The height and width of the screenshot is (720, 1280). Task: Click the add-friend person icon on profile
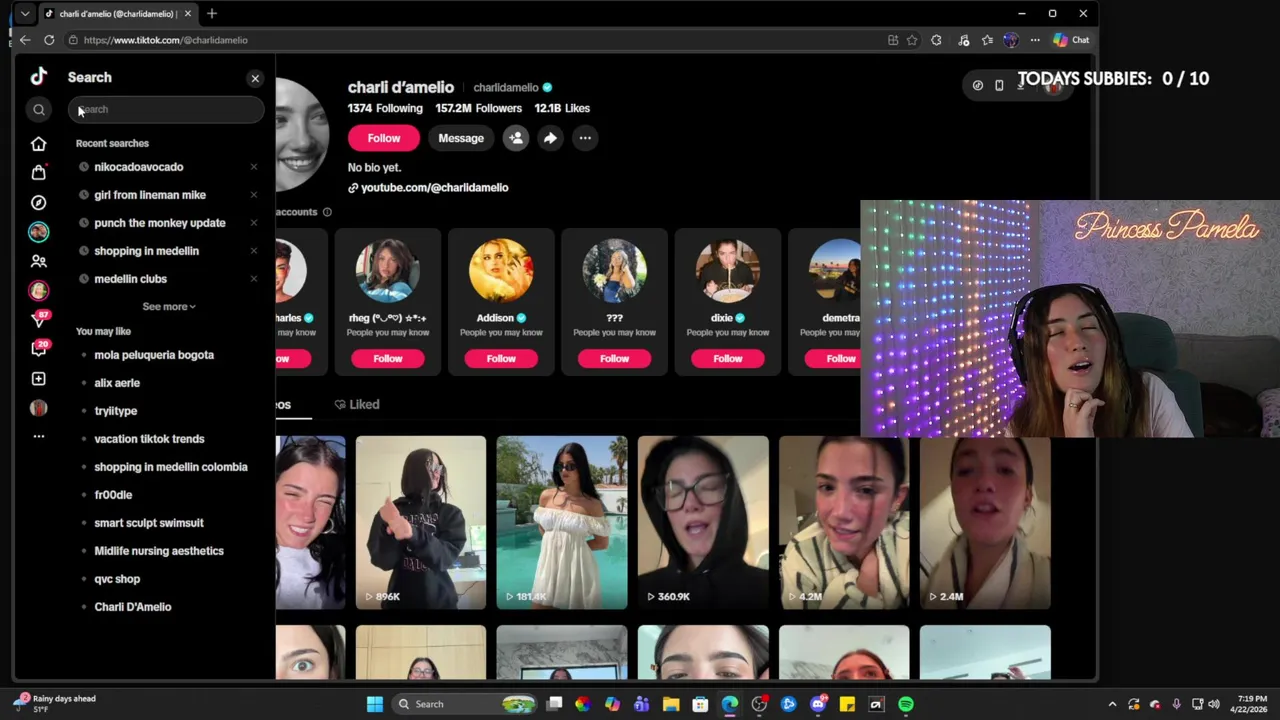pyautogui.click(x=516, y=138)
